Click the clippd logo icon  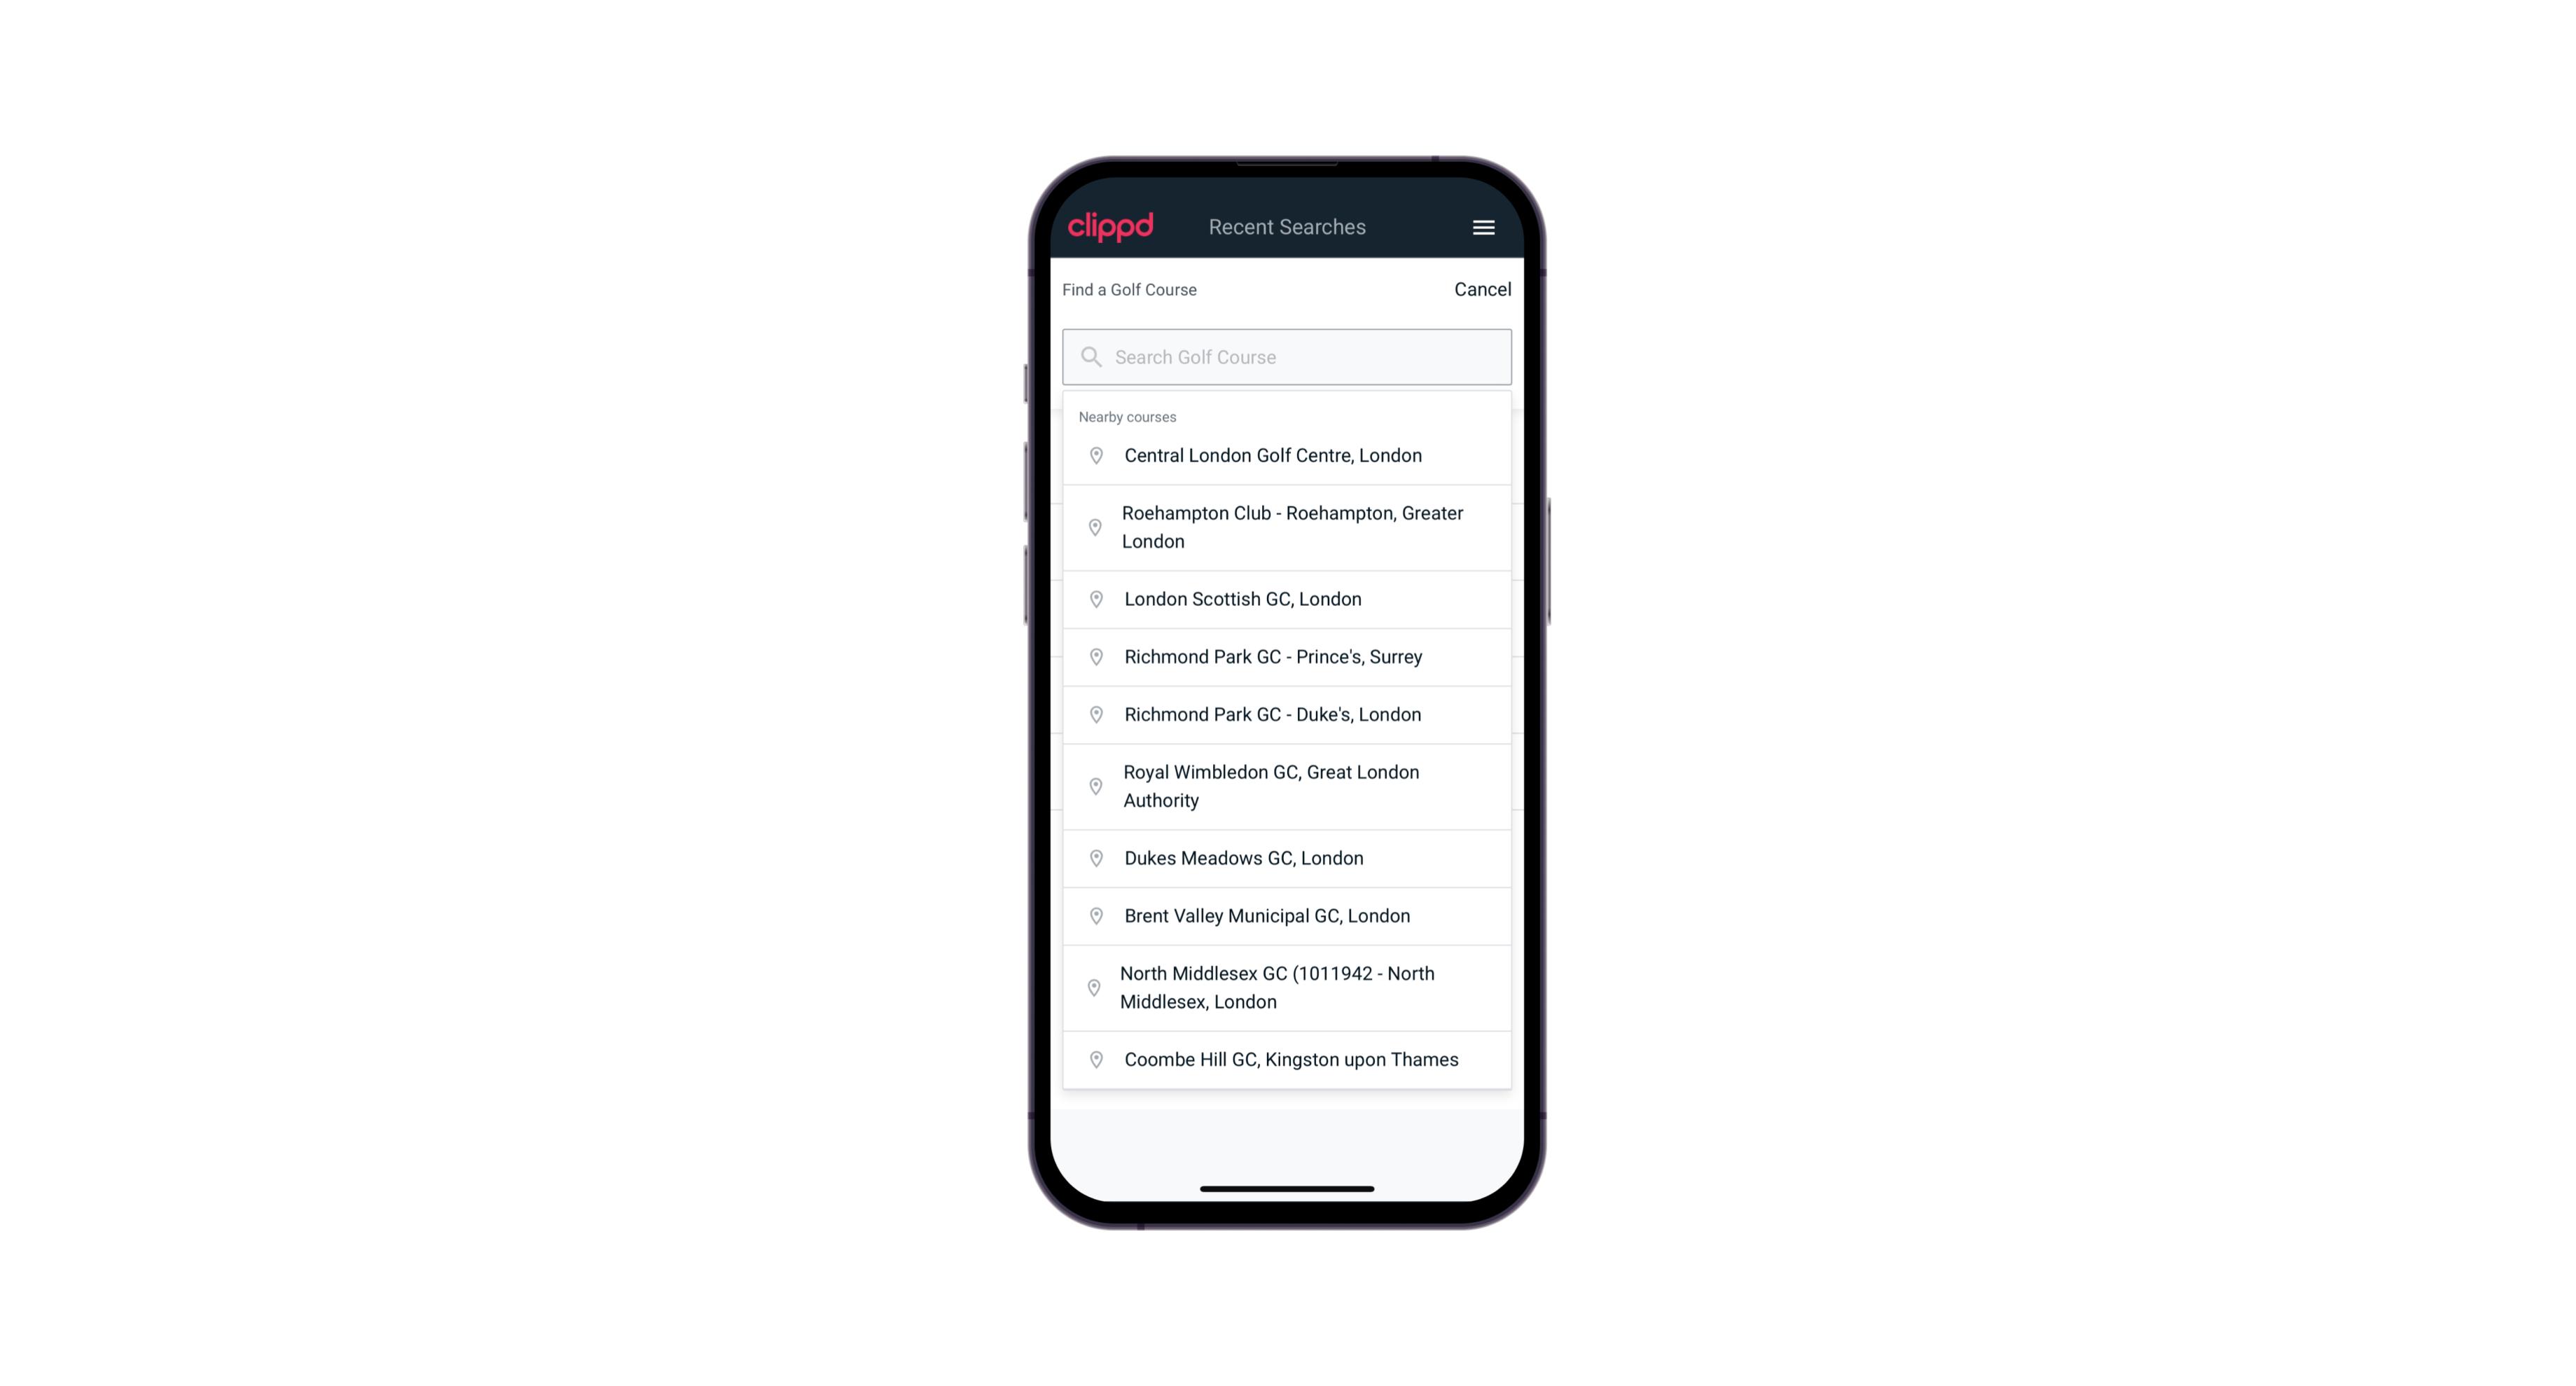1112,227
